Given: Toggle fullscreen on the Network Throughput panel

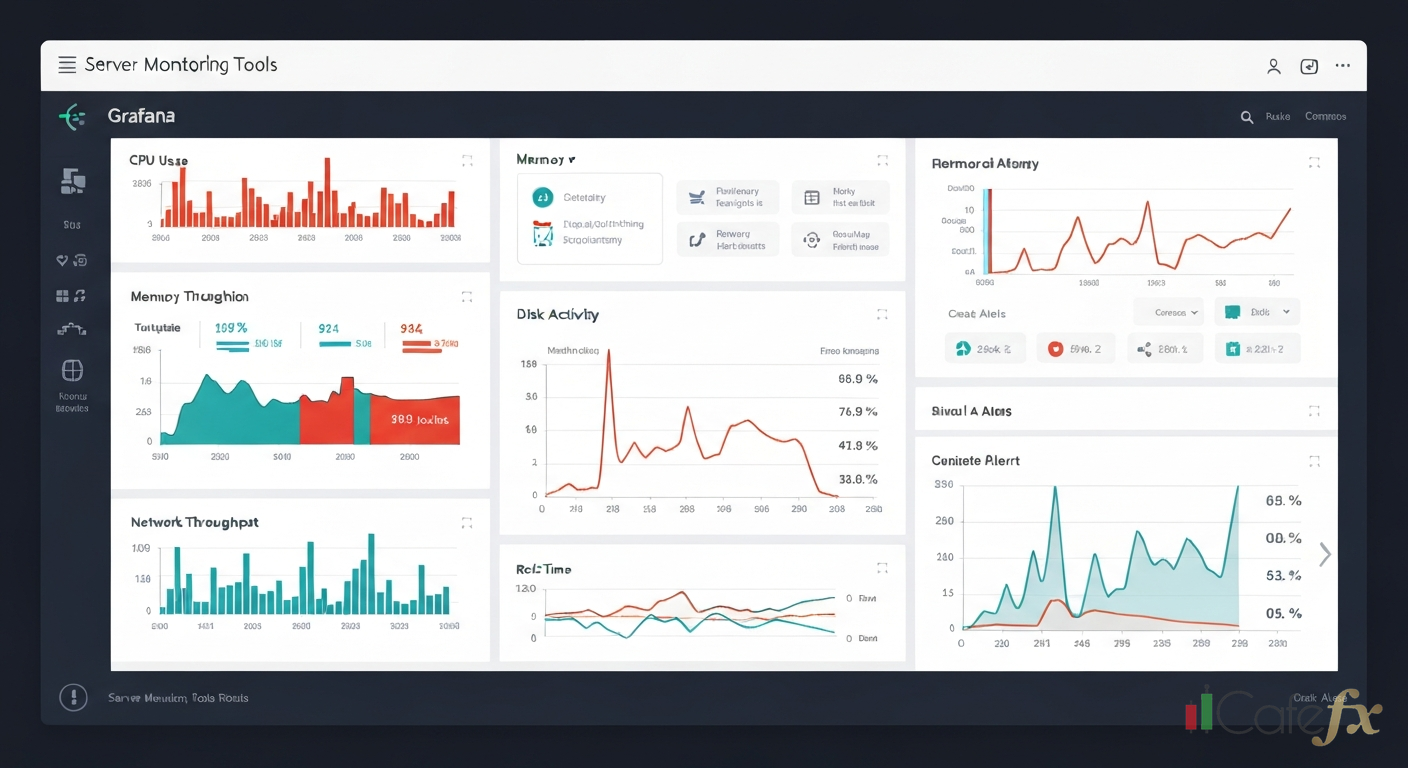Looking at the screenshot, I should [x=466, y=522].
